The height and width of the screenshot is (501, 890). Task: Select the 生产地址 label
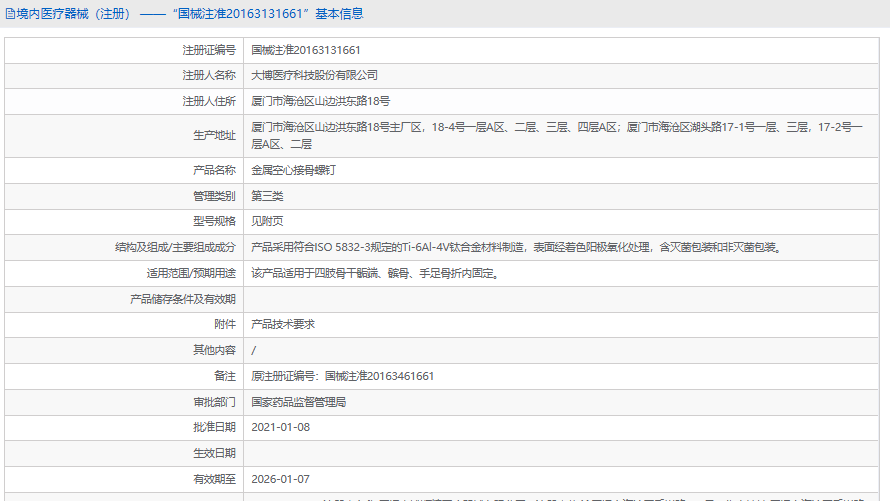(x=214, y=136)
